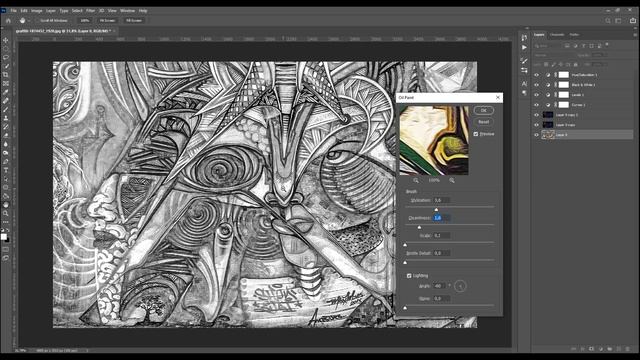
Task: Open the Layers panel options menu
Action: point(635,35)
